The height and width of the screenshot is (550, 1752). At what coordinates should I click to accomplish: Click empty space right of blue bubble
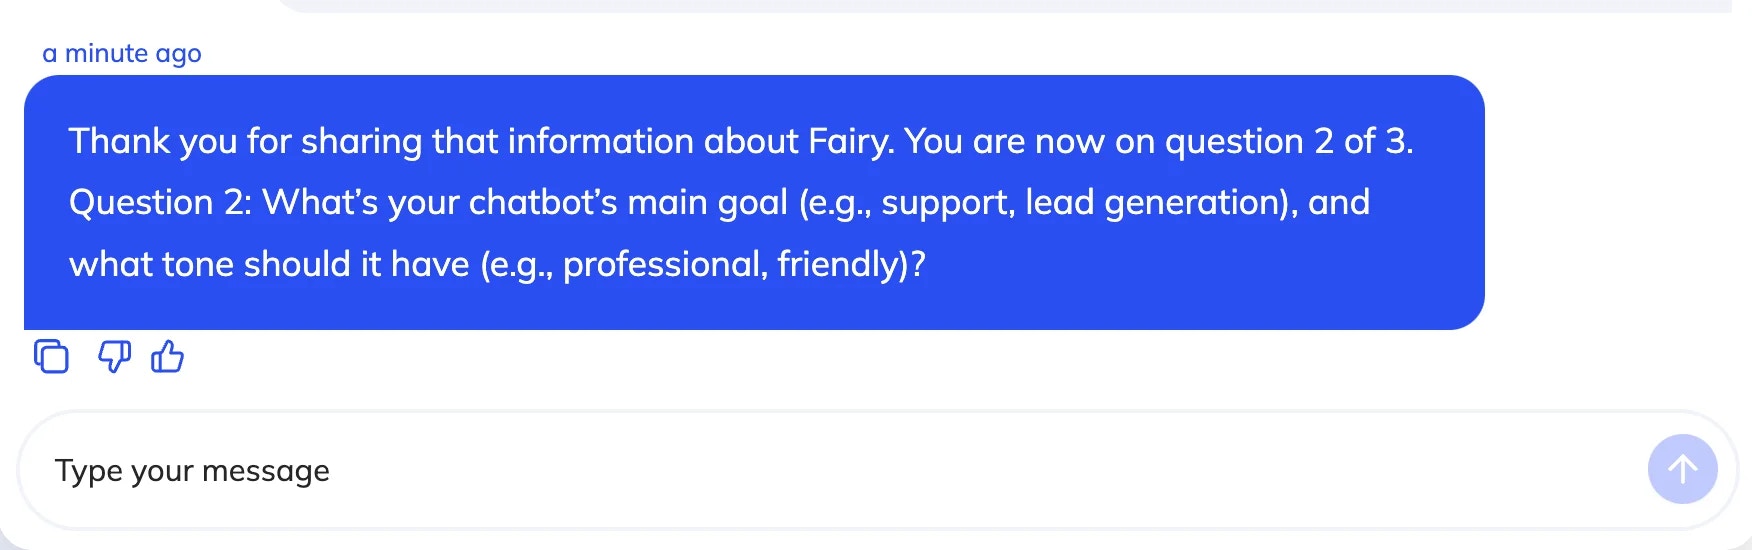pos(1610,200)
